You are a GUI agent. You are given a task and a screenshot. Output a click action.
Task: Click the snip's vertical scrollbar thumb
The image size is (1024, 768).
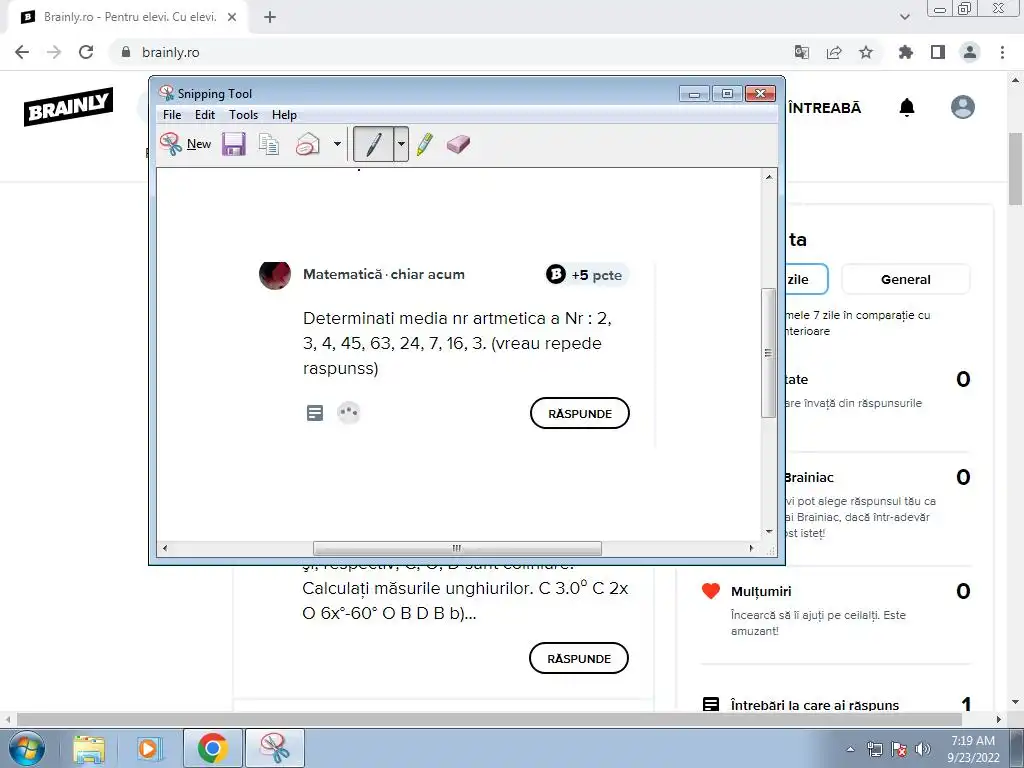[x=769, y=353]
